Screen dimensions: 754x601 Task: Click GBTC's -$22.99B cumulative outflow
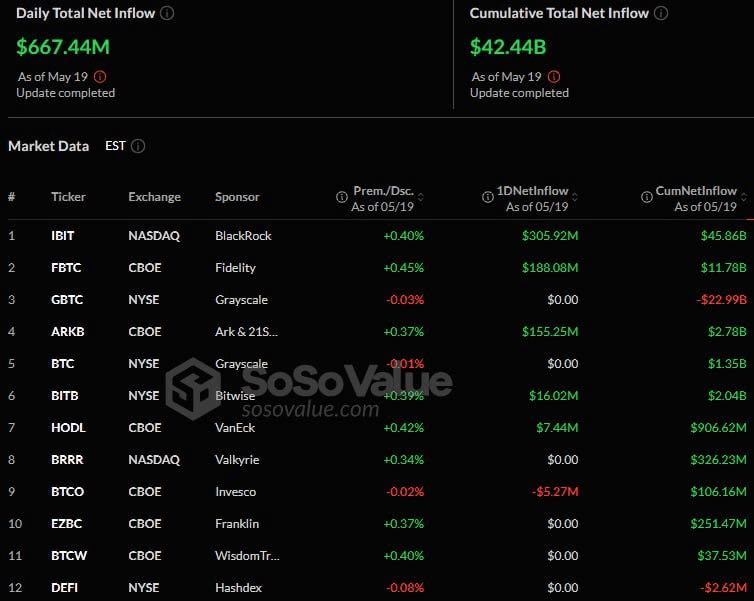coord(721,300)
